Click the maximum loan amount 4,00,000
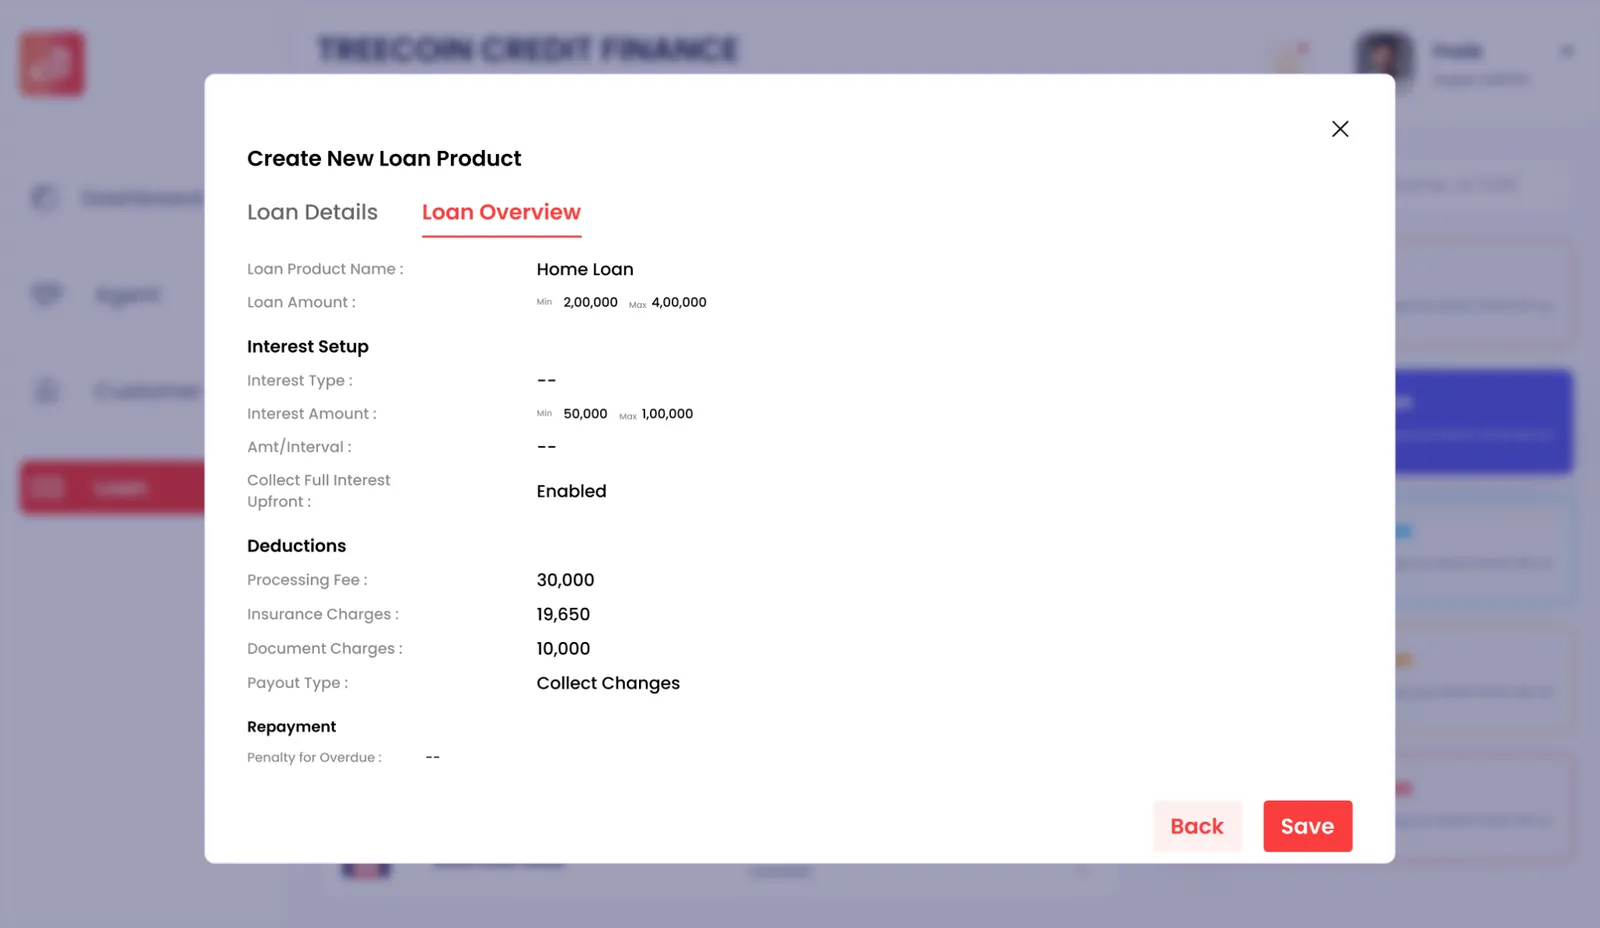1600x928 pixels. pyautogui.click(x=679, y=302)
